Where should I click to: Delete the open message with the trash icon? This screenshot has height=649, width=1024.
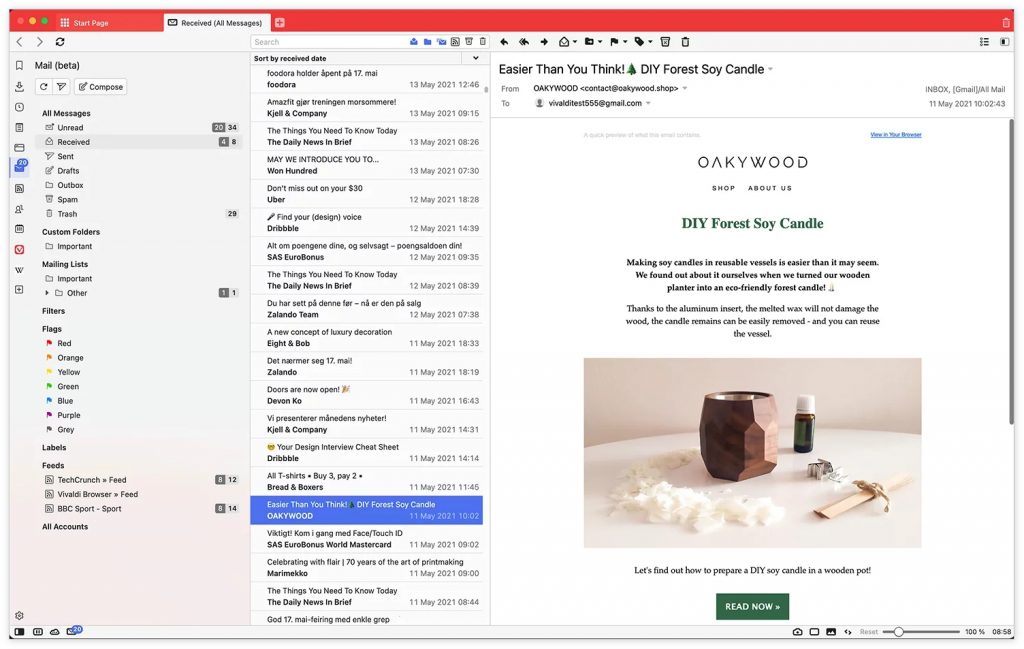pyautogui.click(x=685, y=42)
